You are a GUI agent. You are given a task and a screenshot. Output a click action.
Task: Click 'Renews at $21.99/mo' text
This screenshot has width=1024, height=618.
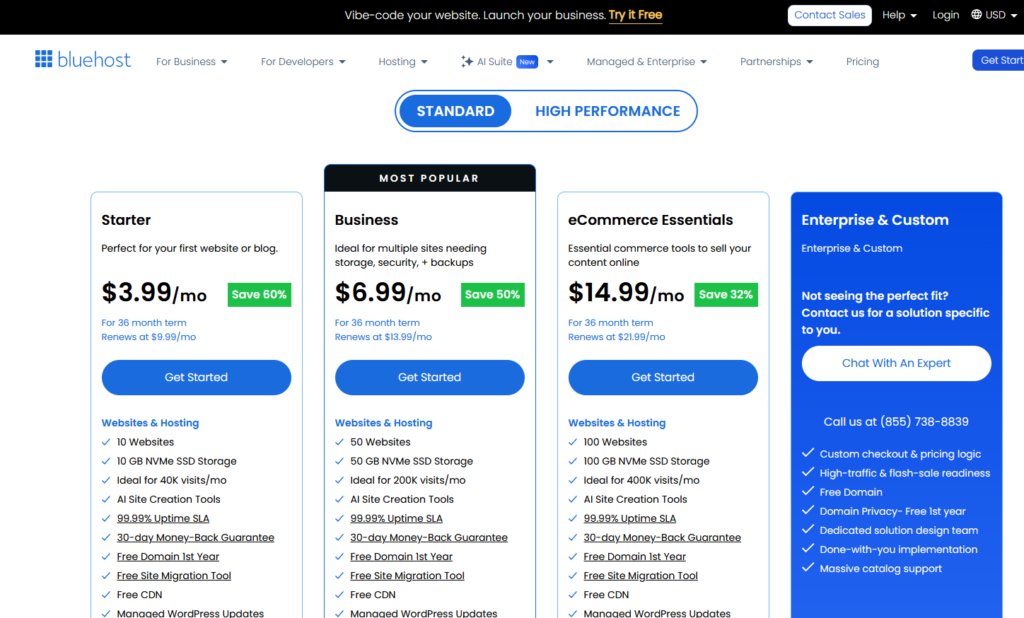point(616,336)
